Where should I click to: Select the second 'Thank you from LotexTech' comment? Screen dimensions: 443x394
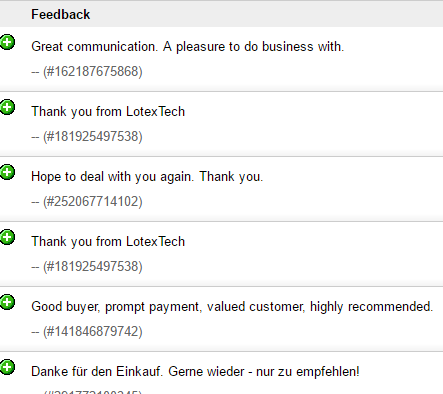coord(108,242)
